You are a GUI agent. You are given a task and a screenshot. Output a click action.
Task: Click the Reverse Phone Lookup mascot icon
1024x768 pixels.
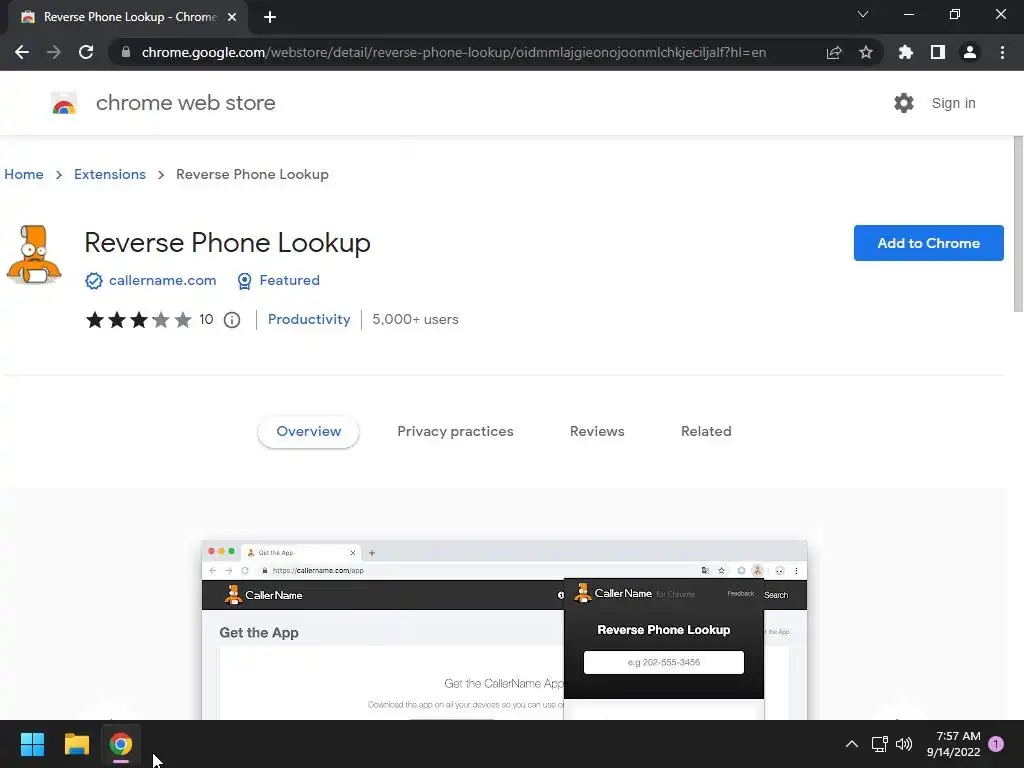tap(34, 255)
